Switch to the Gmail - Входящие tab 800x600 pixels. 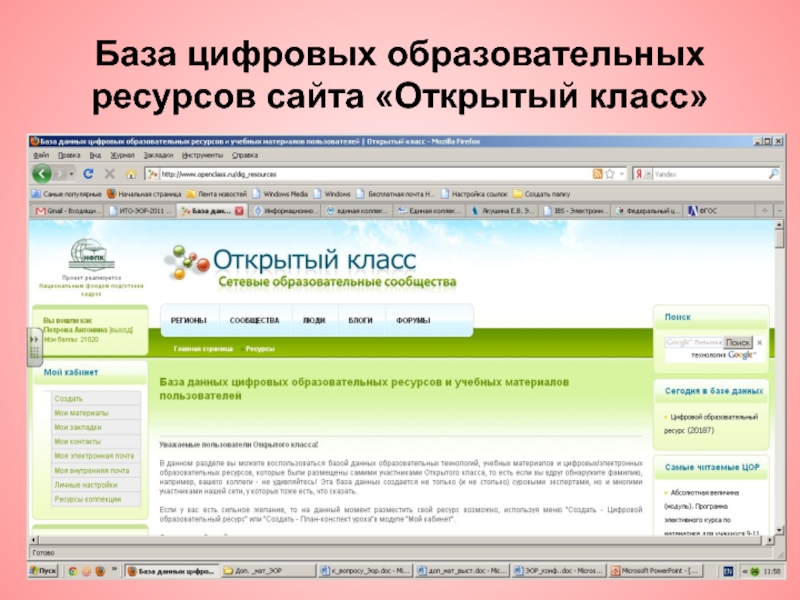coord(68,211)
